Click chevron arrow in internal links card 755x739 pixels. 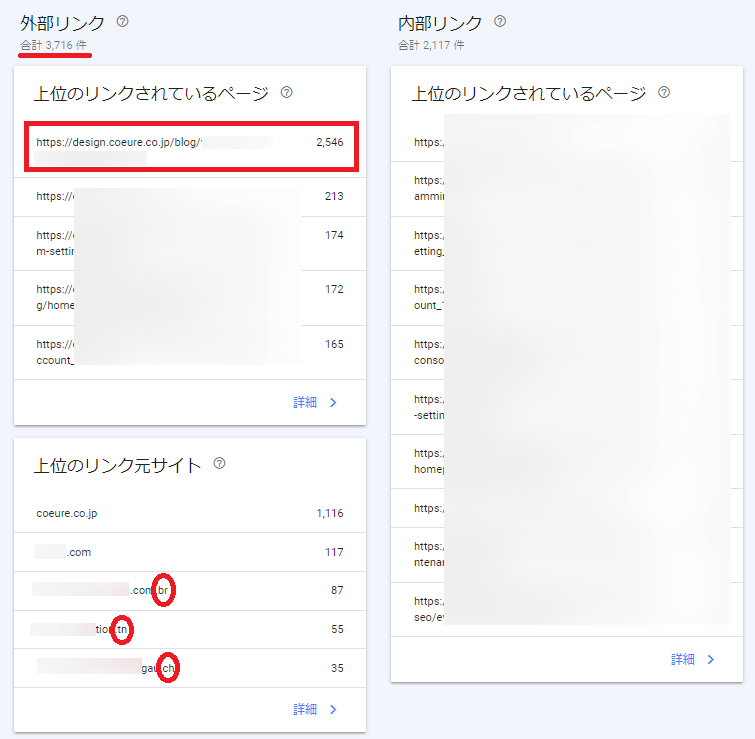pyautogui.click(x=711, y=659)
